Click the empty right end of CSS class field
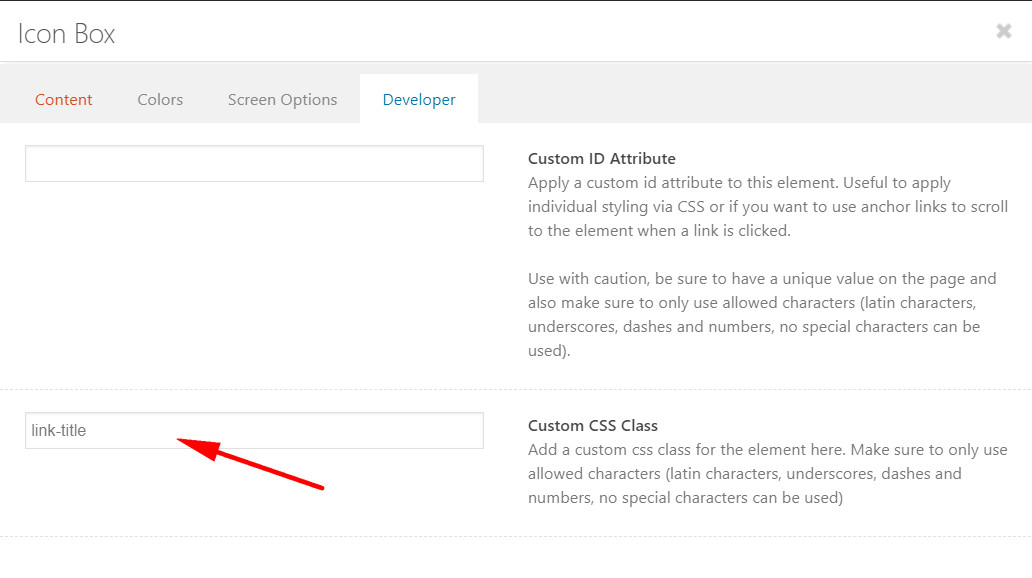This screenshot has width=1032, height=578. (x=395, y=431)
